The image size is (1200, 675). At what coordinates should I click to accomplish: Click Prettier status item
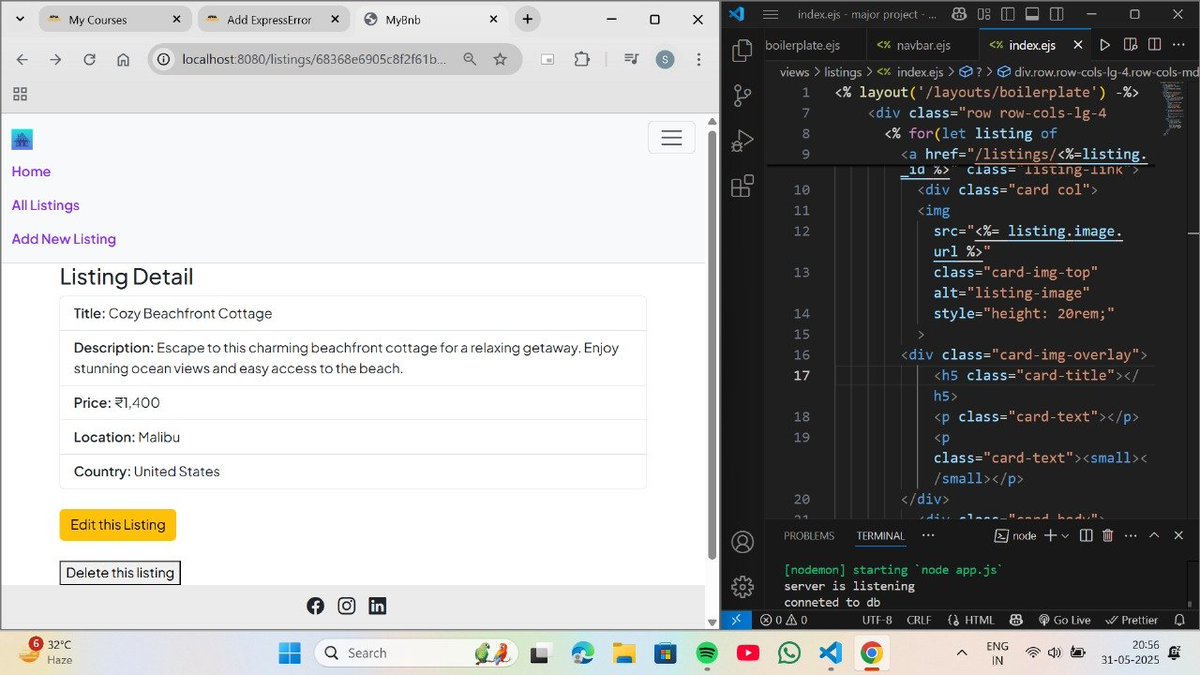click(x=1132, y=620)
